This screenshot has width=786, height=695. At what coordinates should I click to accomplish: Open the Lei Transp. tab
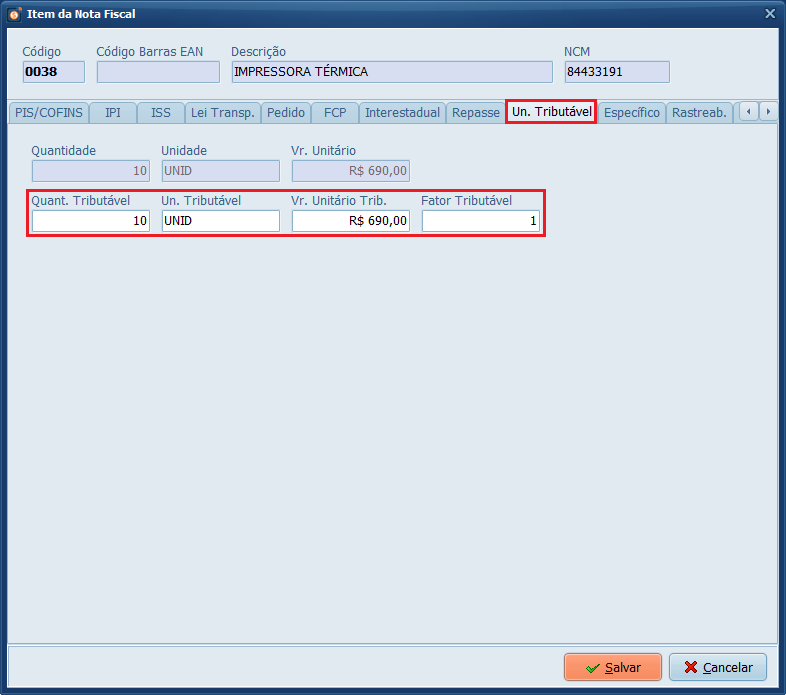tap(222, 113)
